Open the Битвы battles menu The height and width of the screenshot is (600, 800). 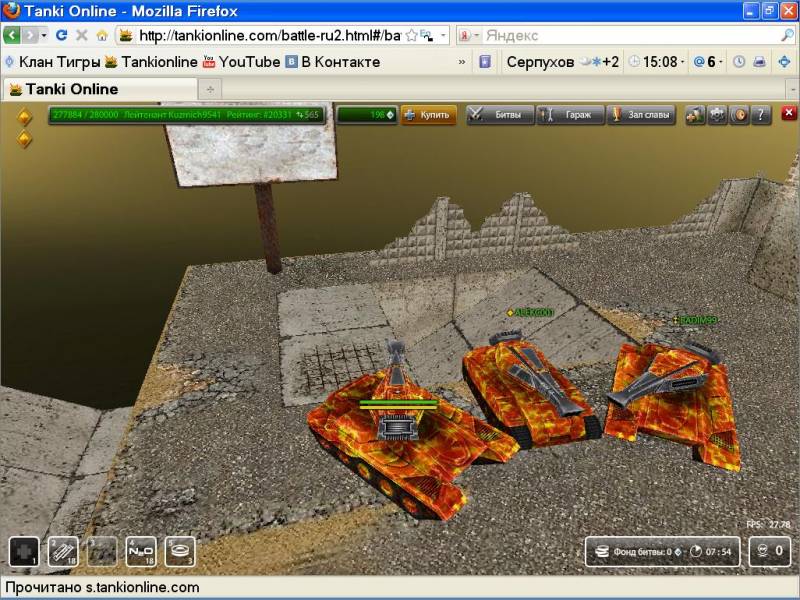[x=500, y=115]
